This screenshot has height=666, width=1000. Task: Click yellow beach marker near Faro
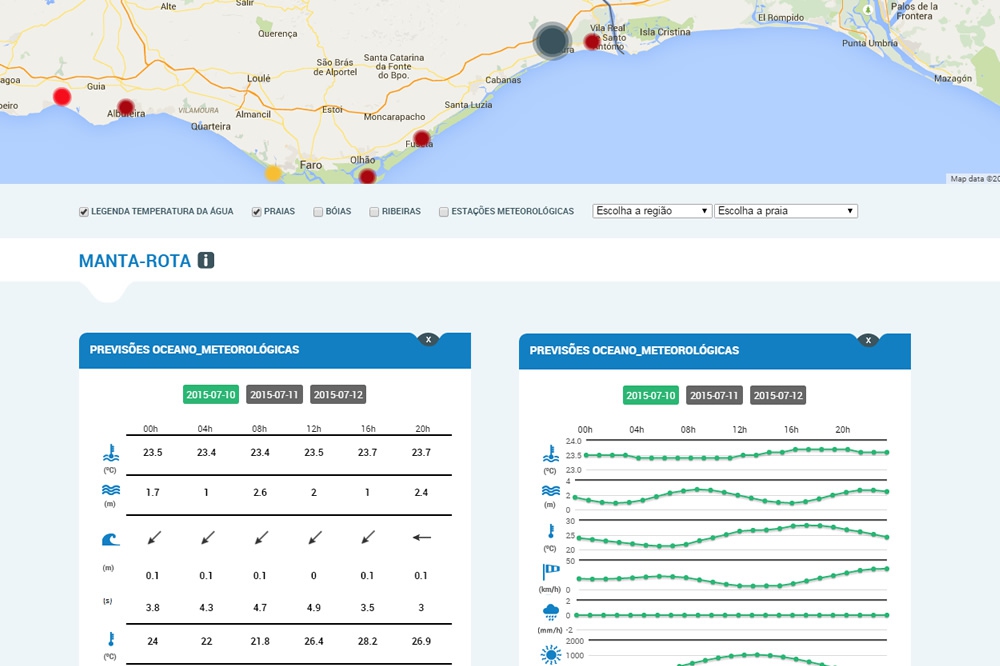point(273,173)
